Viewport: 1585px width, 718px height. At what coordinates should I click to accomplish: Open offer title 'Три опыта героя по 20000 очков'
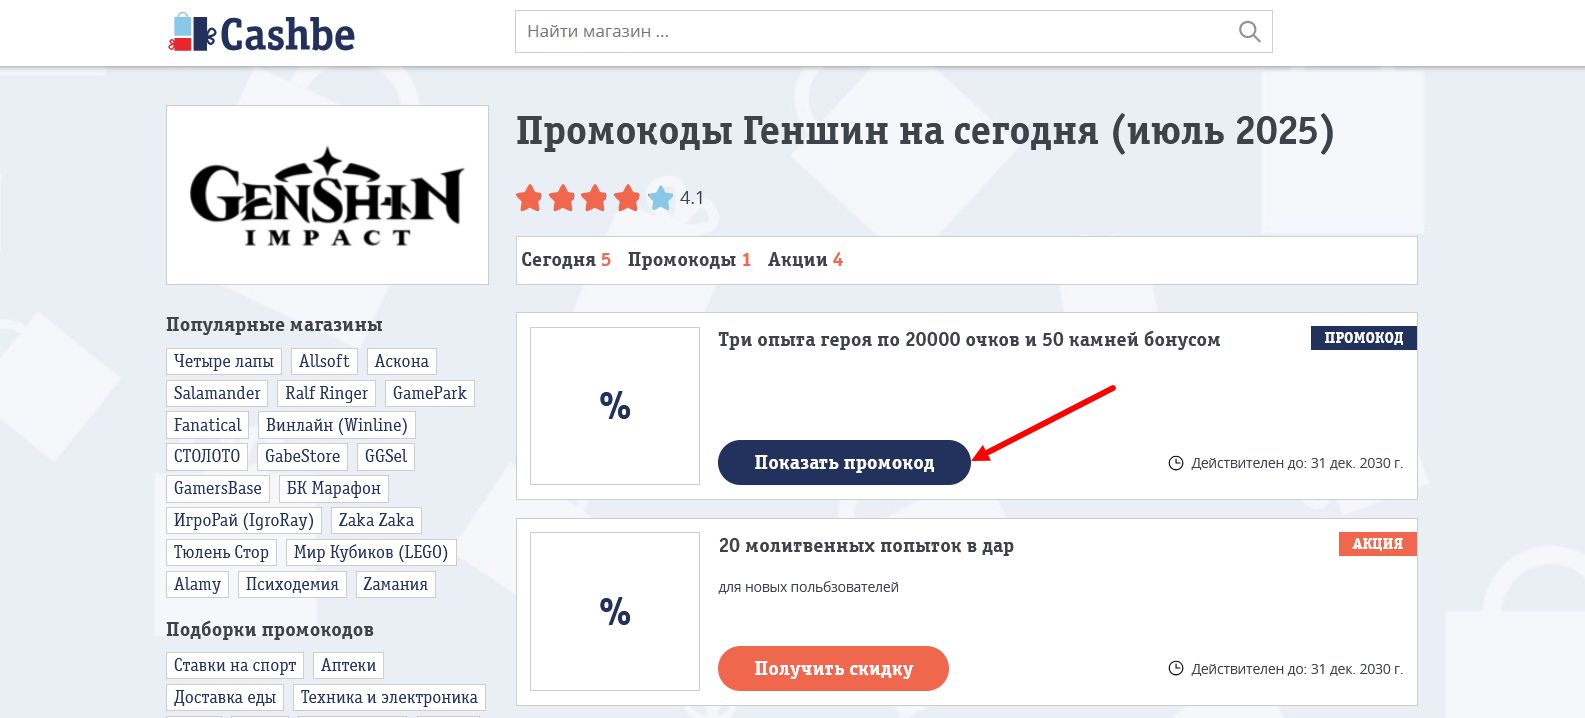coord(969,340)
